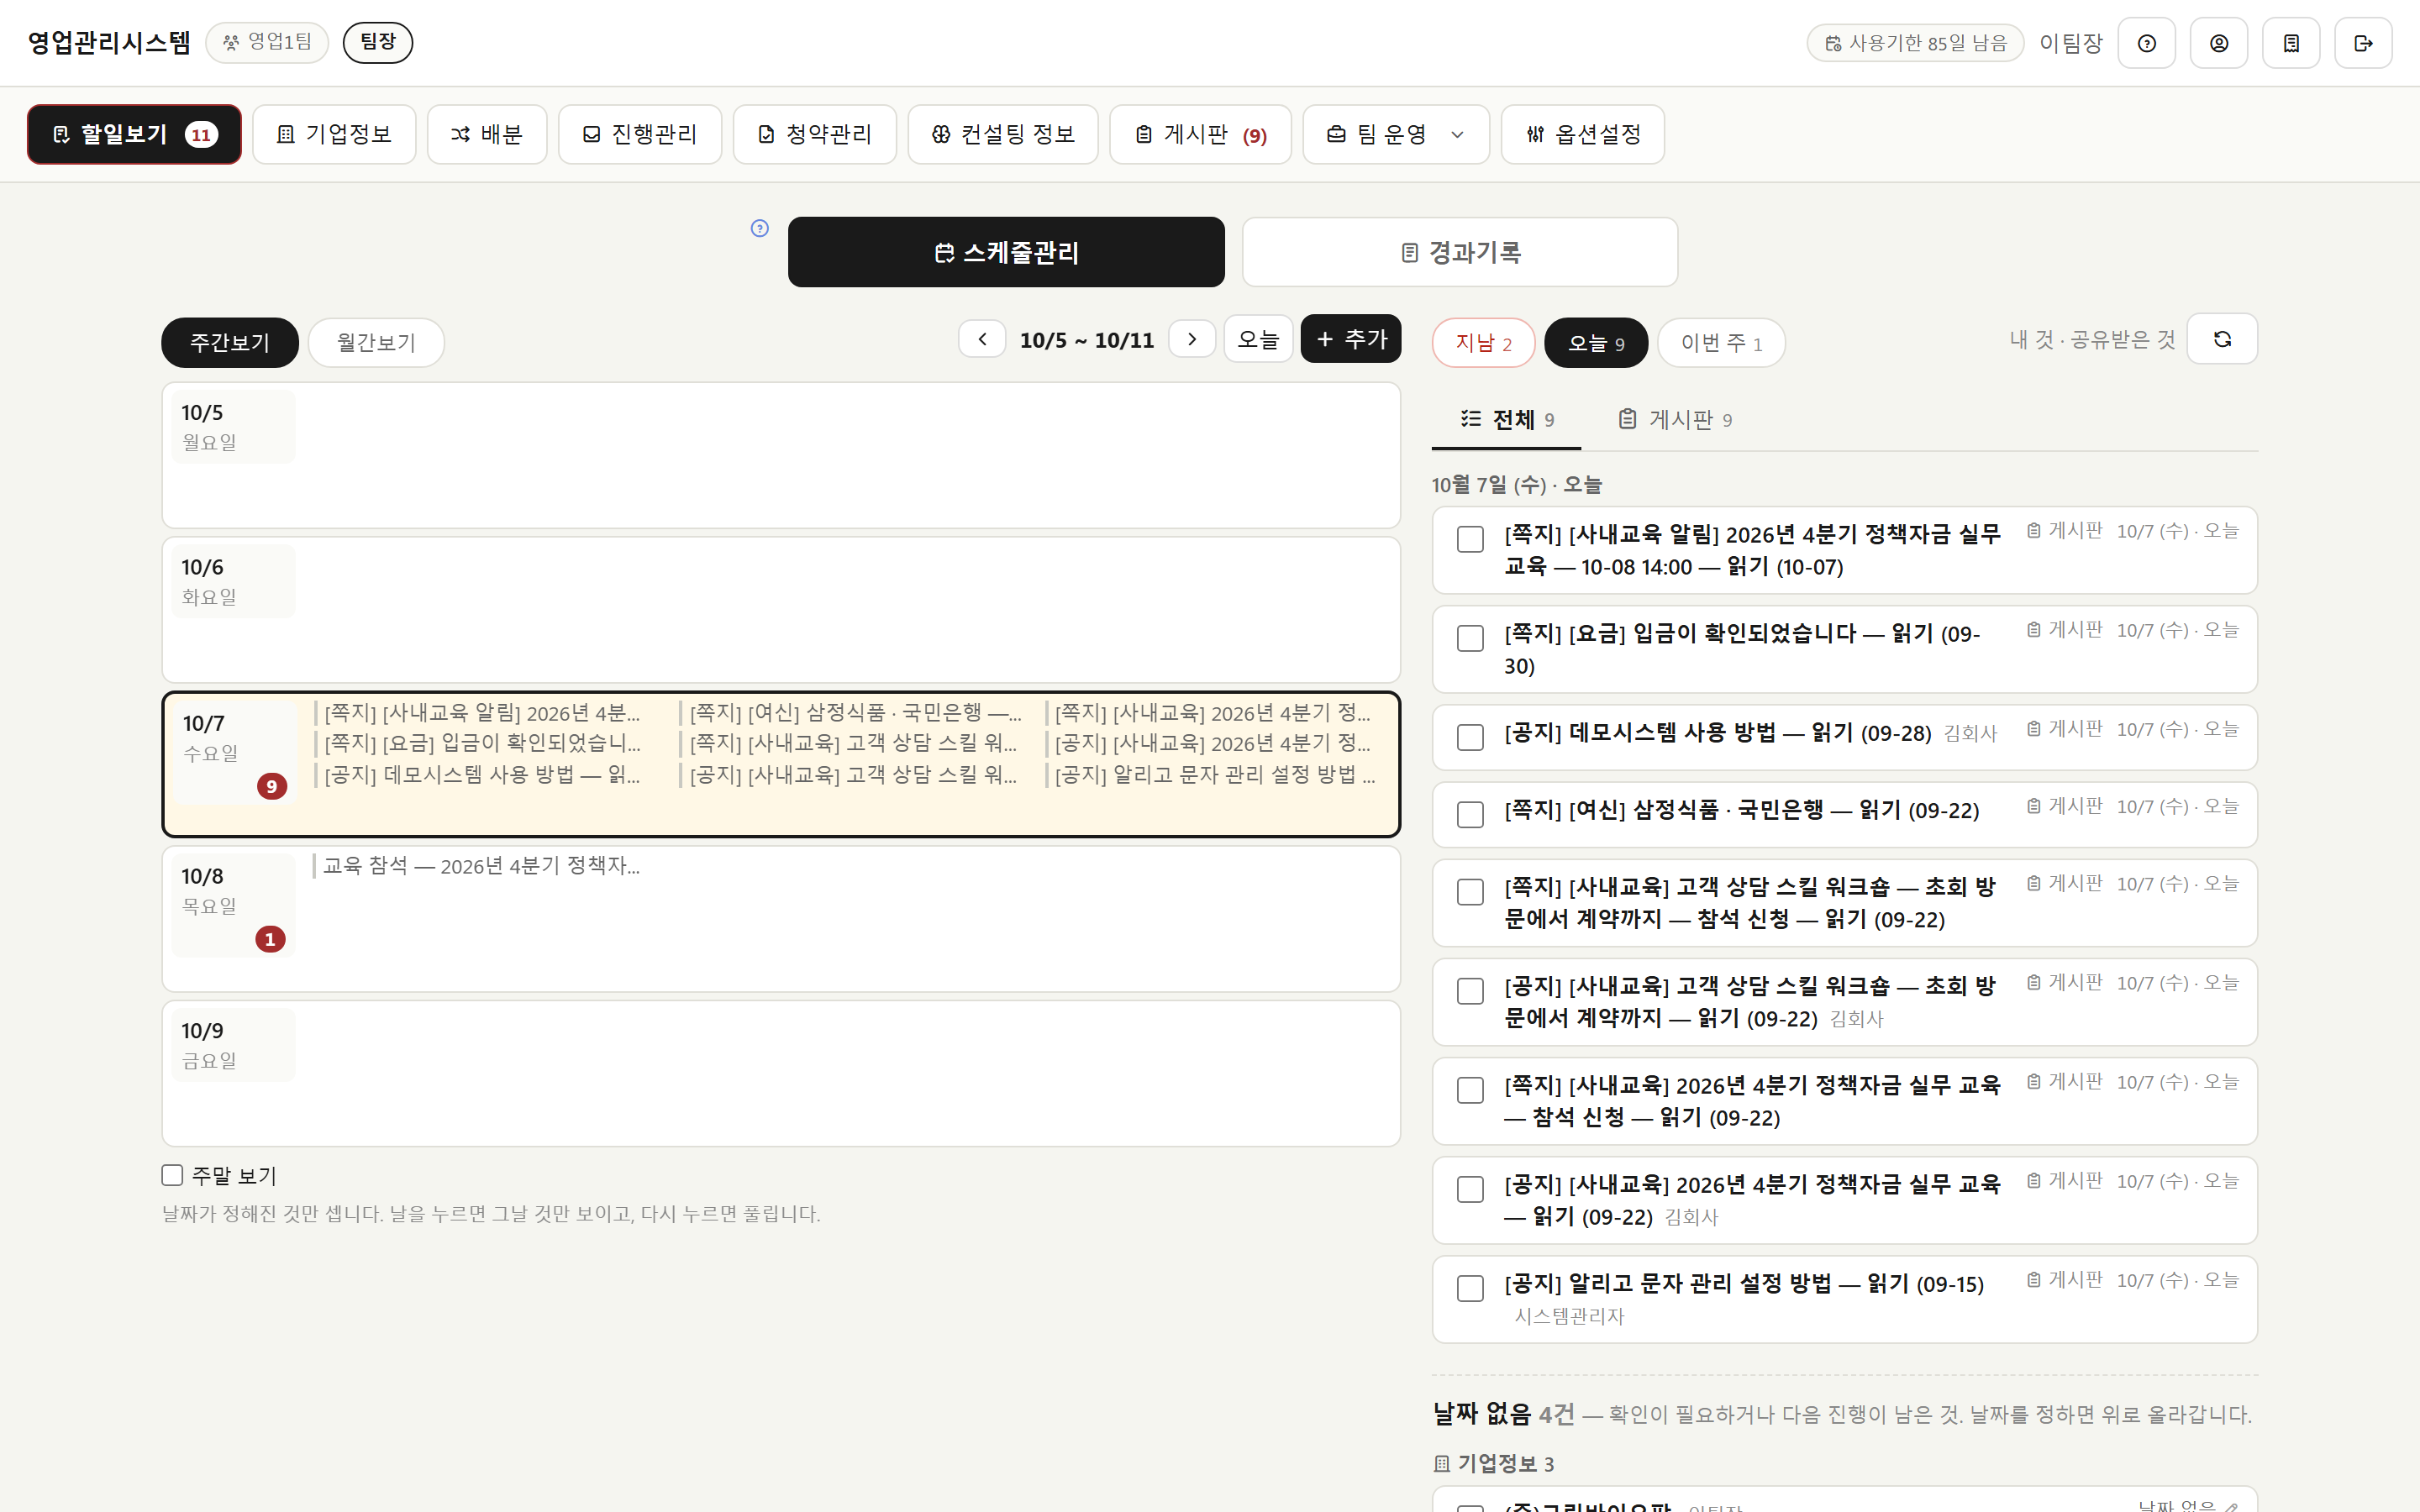Click the document/manual icon in header
The width and height of the screenshot is (2420, 1512).
tap(2291, 43)
